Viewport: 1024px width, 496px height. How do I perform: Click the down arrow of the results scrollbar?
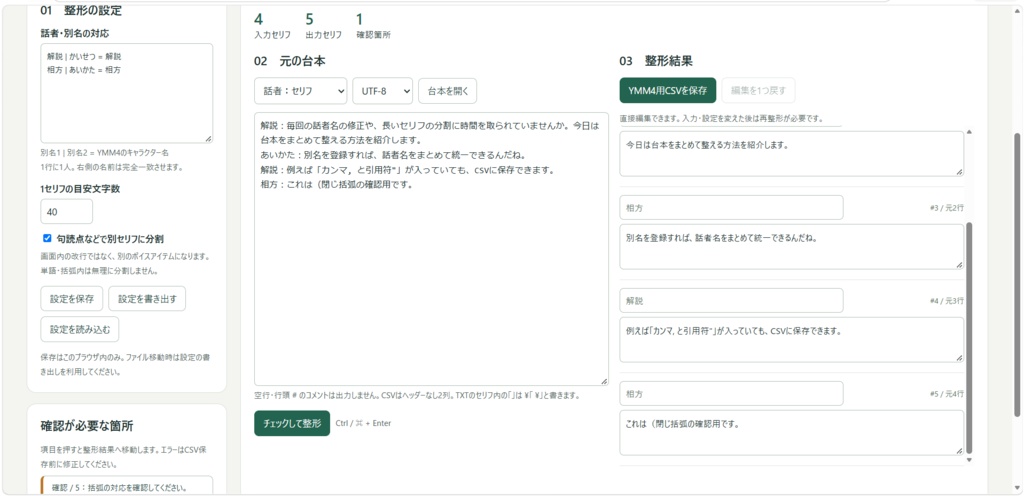pos(969,460)
